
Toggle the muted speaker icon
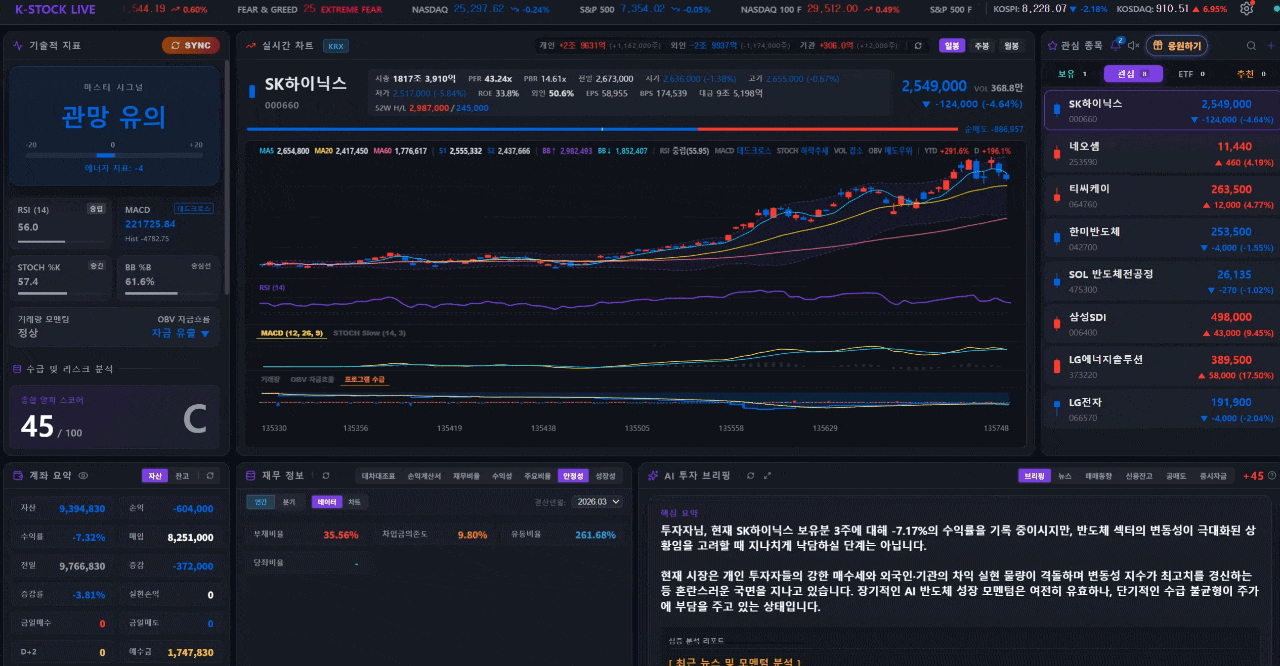pyautogui.click(x=1133, y=45)
